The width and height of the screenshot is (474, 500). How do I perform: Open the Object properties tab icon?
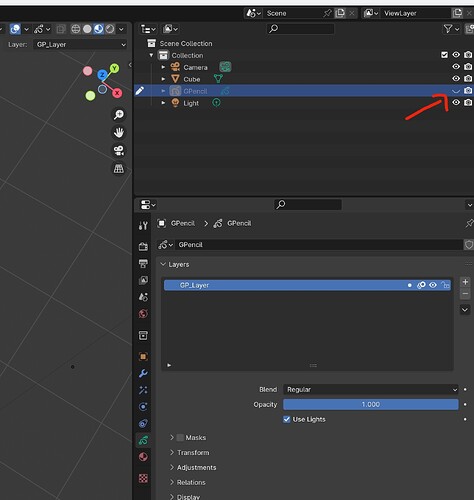pyautogui.click(x=143, y=357)
